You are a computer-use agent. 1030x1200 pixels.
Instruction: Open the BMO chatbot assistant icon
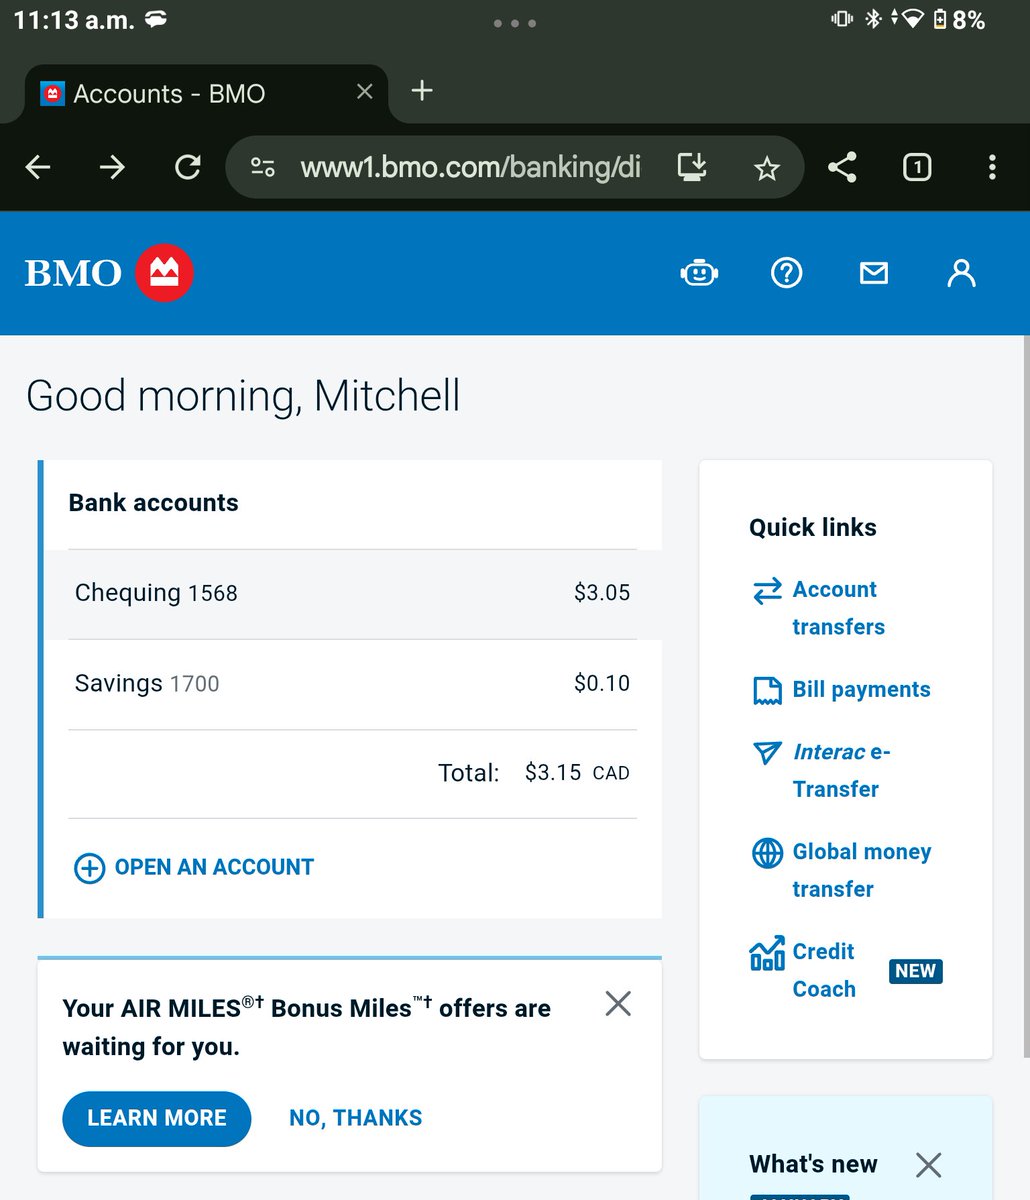[699, 273]
